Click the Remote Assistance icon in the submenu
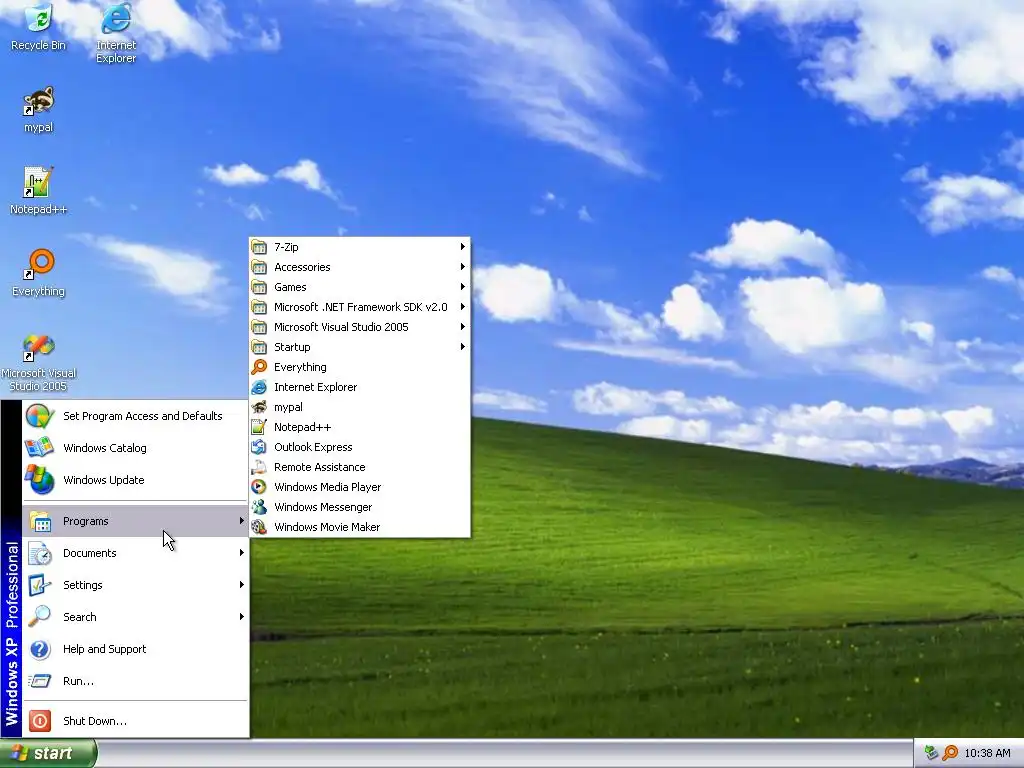Viewport: 1024px width, 768px height. click(259, 467)
